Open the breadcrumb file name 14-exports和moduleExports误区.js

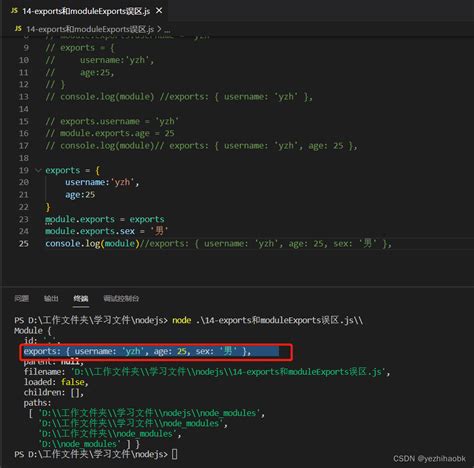click(90, 29)
